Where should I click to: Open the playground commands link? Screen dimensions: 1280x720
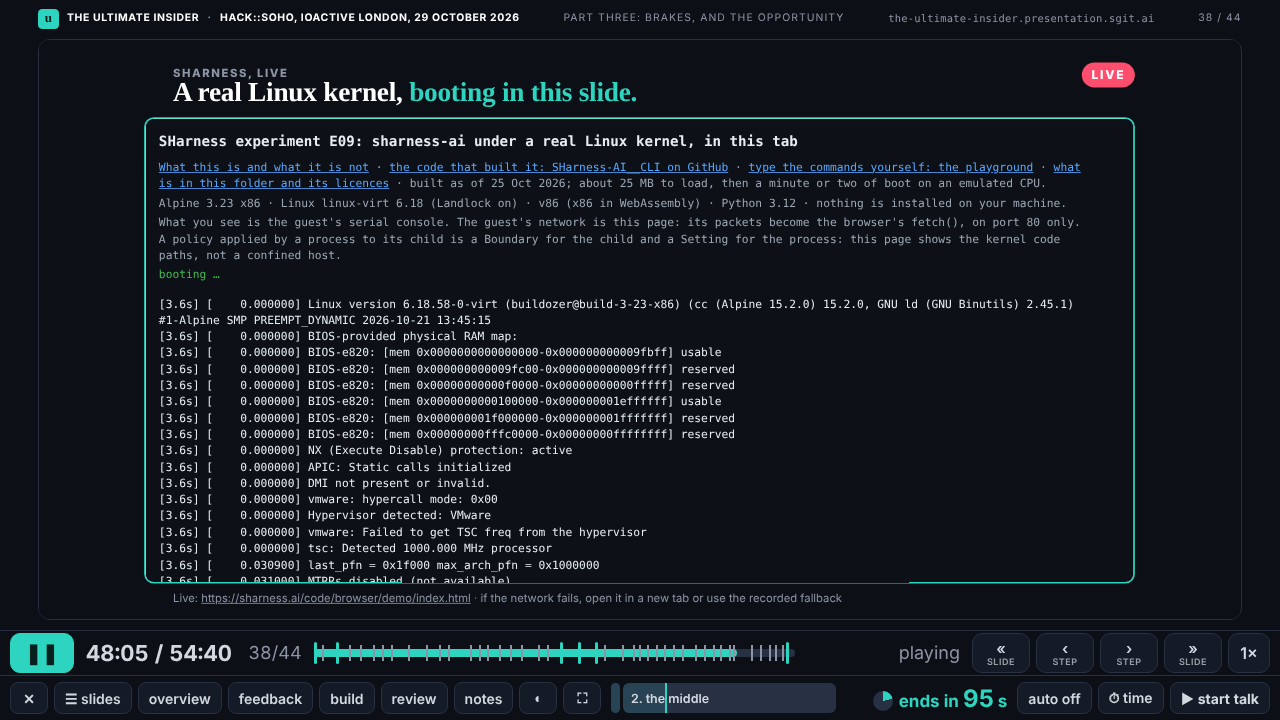(x=891, y=167)
